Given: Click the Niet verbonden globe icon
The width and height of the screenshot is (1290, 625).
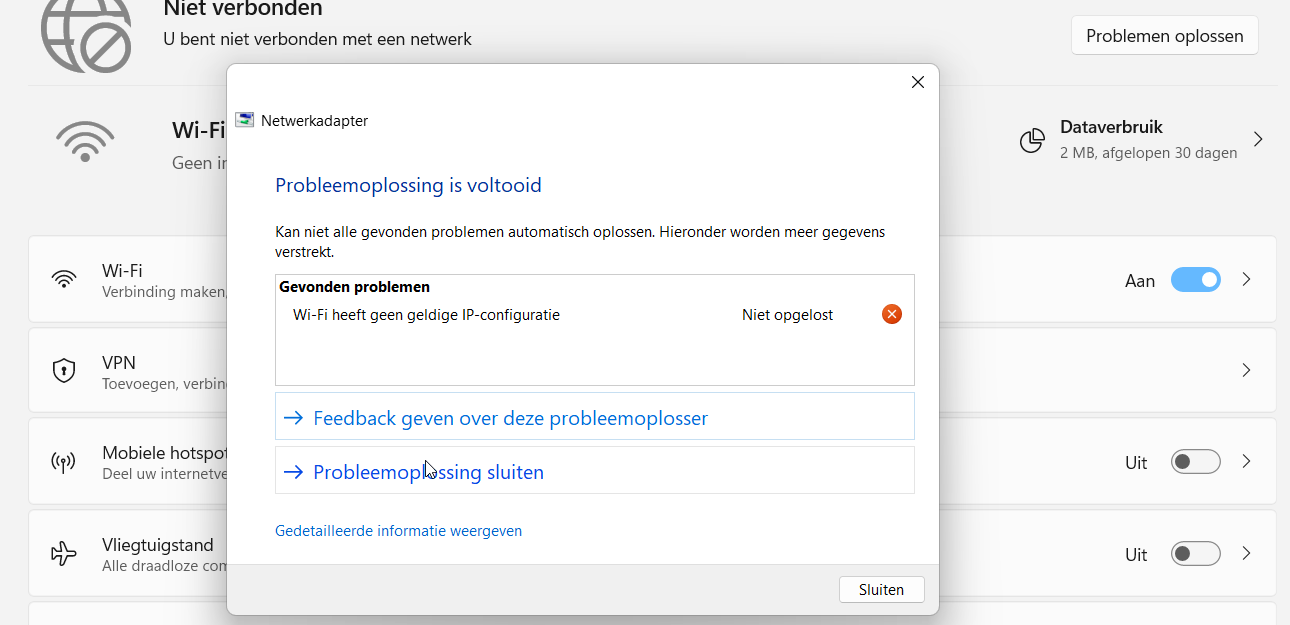Looking at the screenshot, I should point(84,34).
